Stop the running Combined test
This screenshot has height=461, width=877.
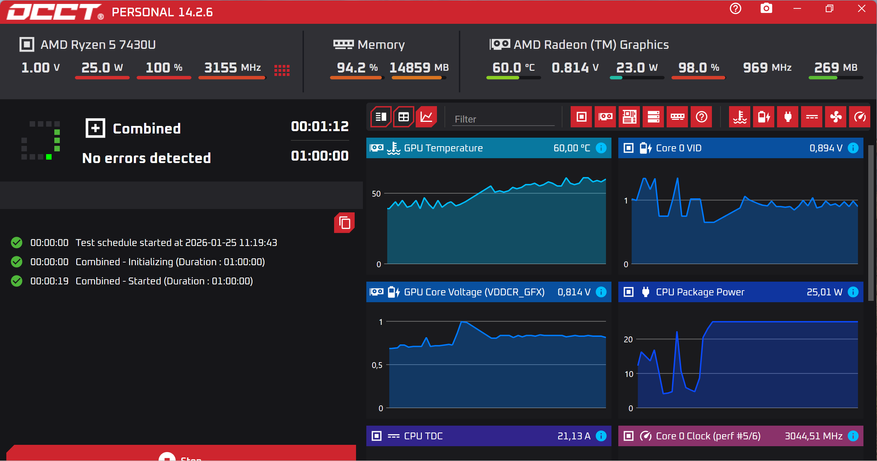pyautogui.click(x=180, y=456)
